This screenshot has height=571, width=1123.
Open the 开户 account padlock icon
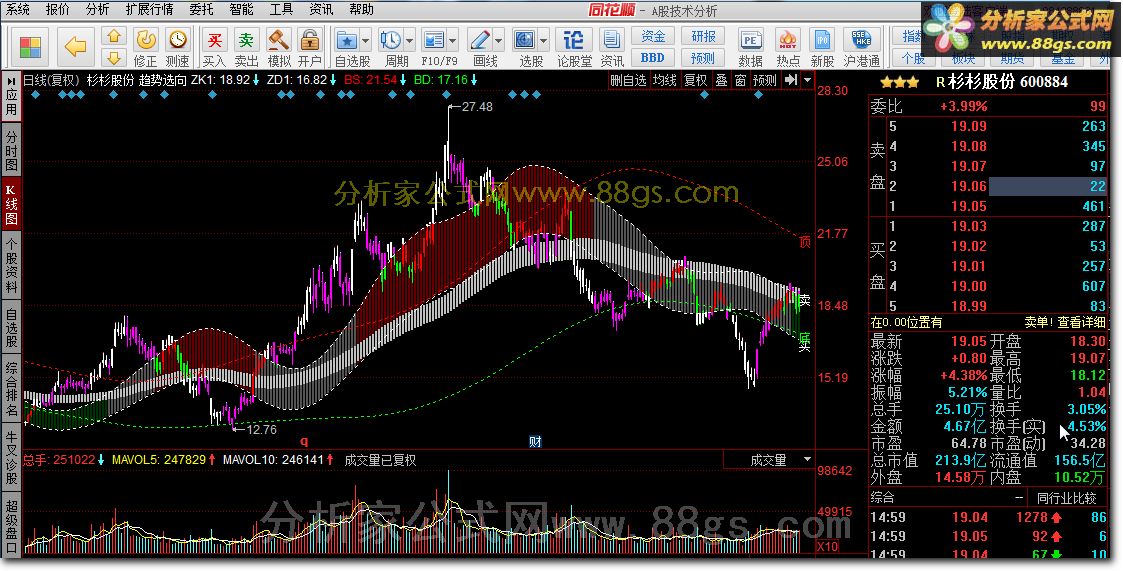[x=310, y=47]
